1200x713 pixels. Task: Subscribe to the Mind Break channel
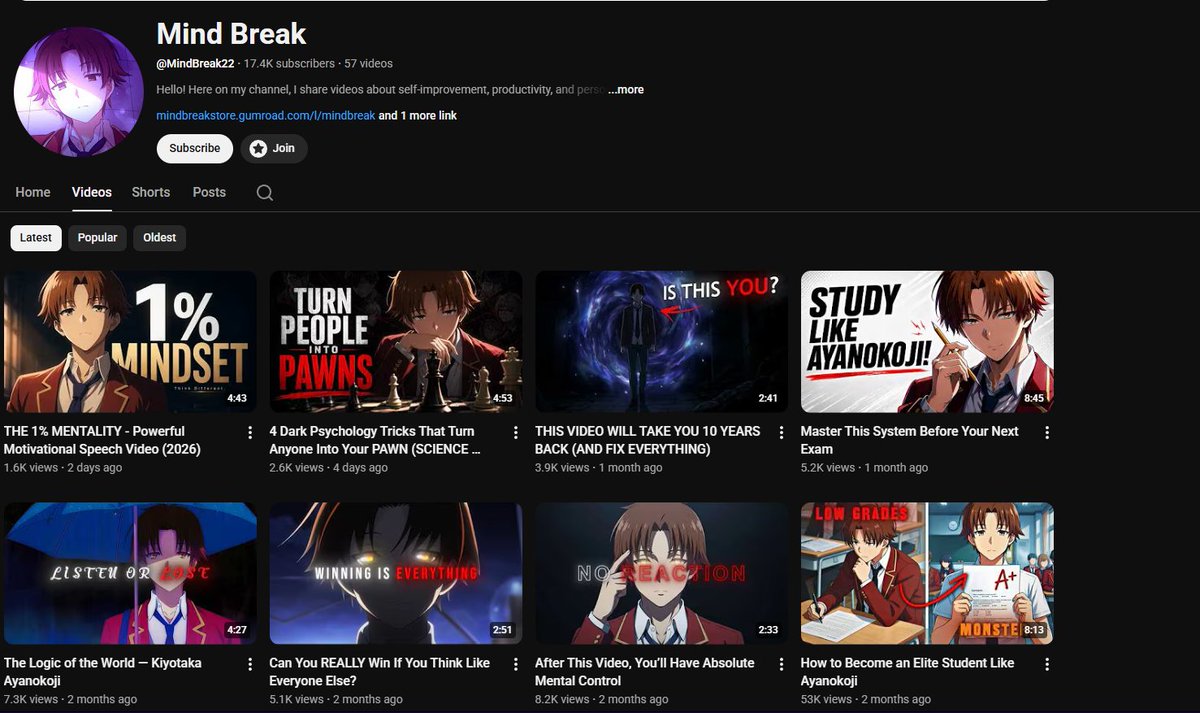[x=195, y=148]
